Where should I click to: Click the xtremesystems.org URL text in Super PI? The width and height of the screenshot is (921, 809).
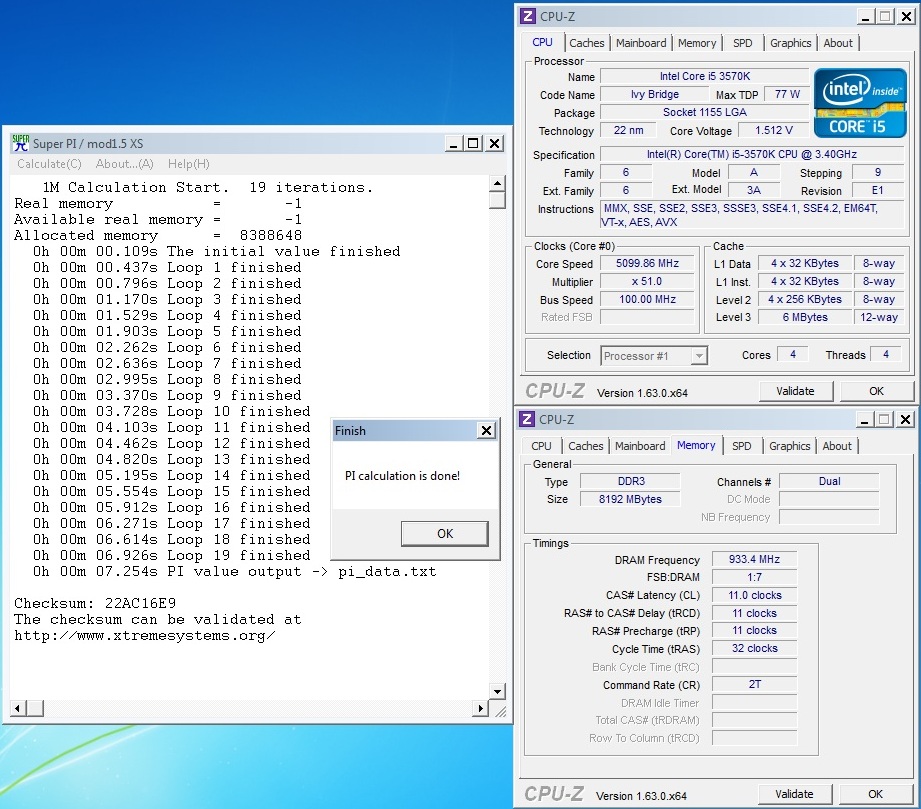click(144, 636)
